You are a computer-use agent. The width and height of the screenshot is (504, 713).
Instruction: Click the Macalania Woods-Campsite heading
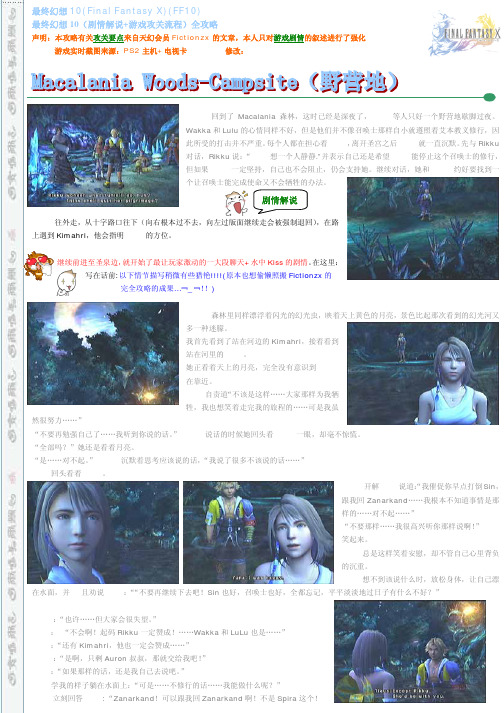tap(215, 82)
